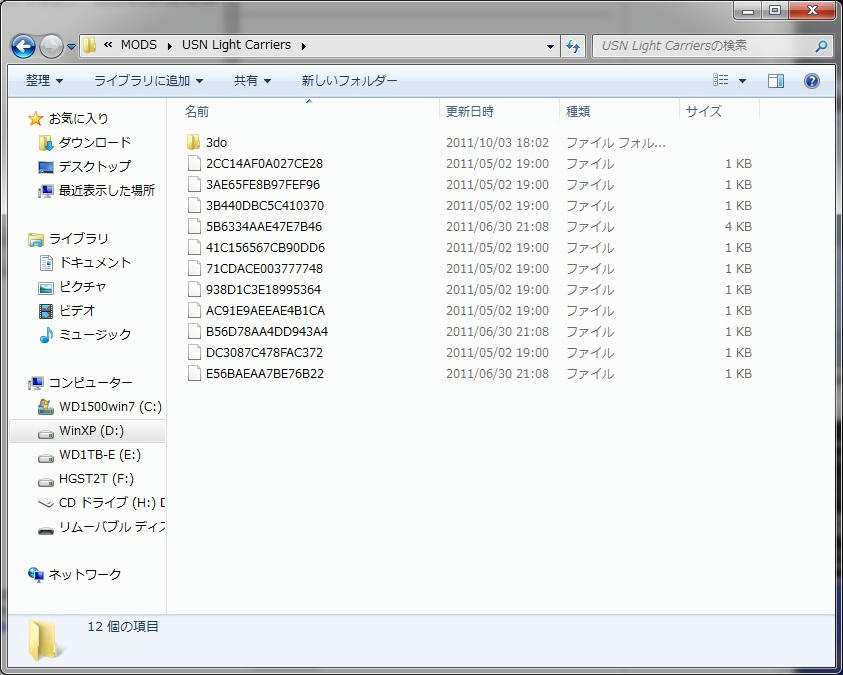This screenshot has width=843, height=675.
Task: Maximize the Explorer window
Action: (775, 10)
